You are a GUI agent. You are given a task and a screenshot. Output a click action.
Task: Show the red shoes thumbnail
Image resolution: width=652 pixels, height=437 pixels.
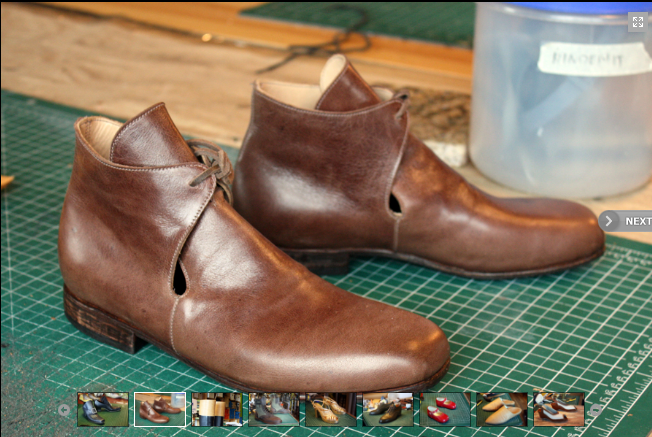pos(445,409)
